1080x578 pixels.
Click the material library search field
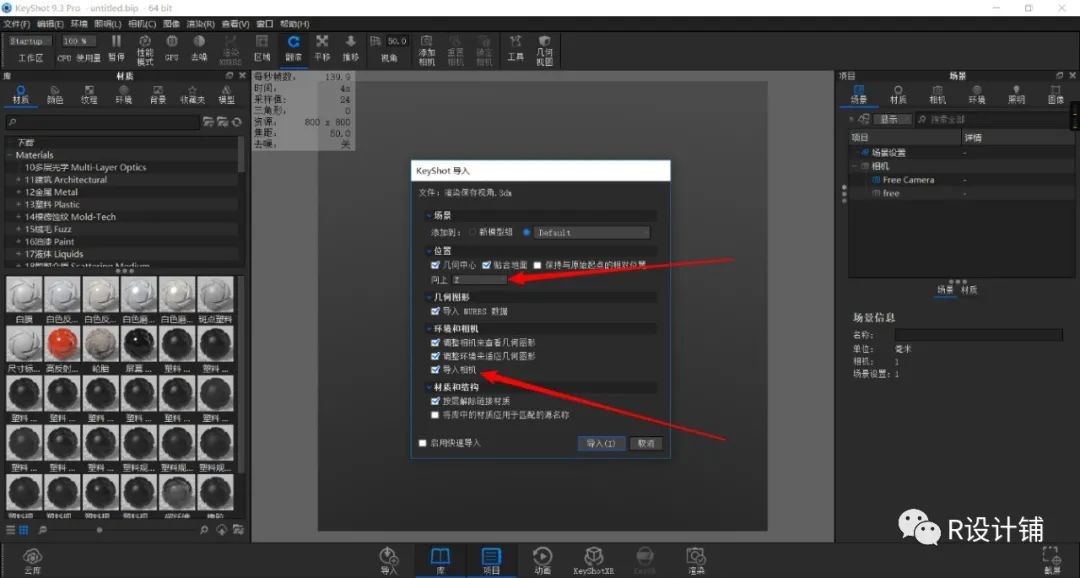103,123
